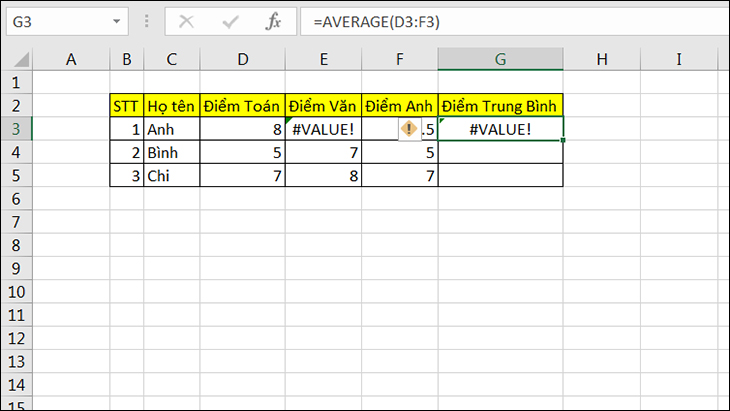Click the formula bar text =AVERAGE(D3:F3)
Viewport: 730px width, 411px height.
click(x=376, y=21)
